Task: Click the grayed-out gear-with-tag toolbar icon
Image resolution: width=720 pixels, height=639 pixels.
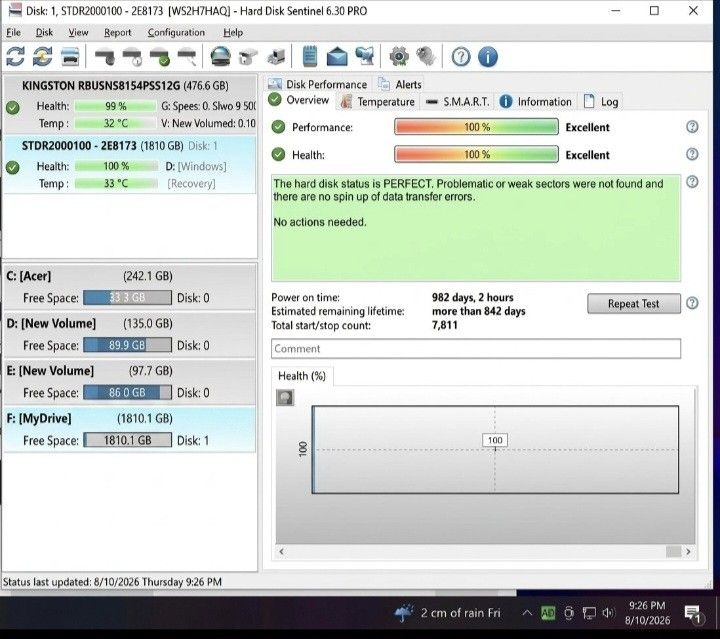Action: (426, 57)
